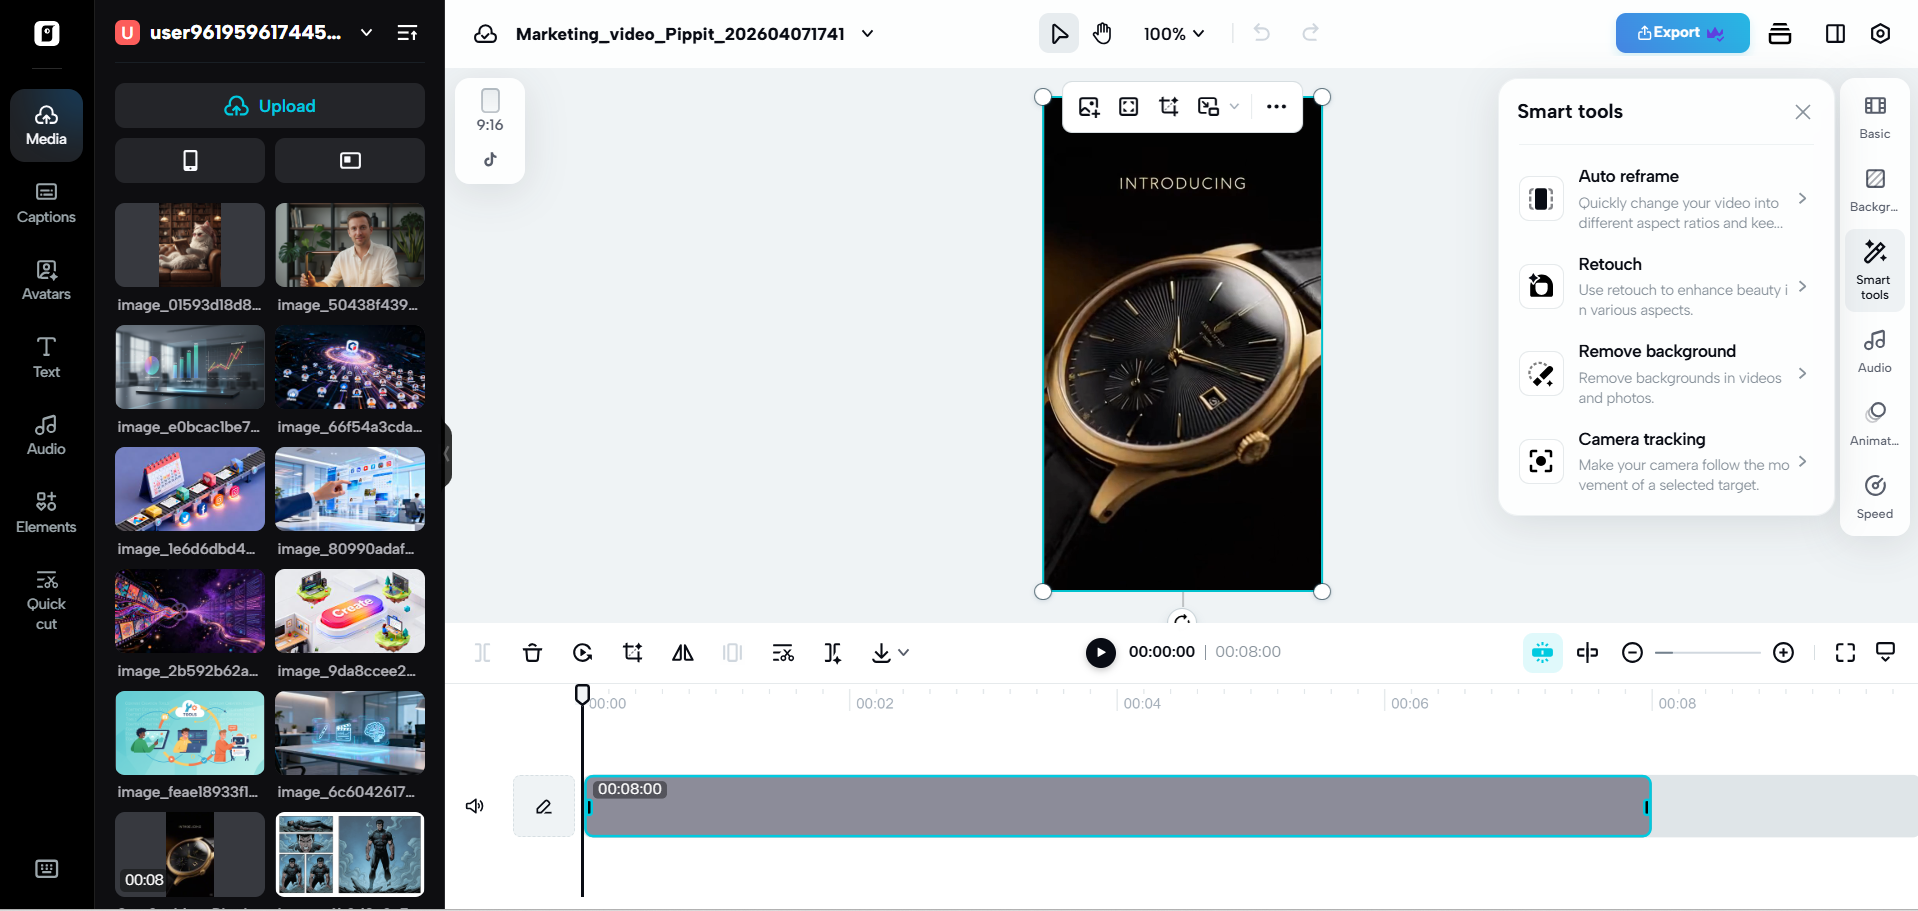
Task: Click the cloud save status icon
Action: click(x=485, y=34)
